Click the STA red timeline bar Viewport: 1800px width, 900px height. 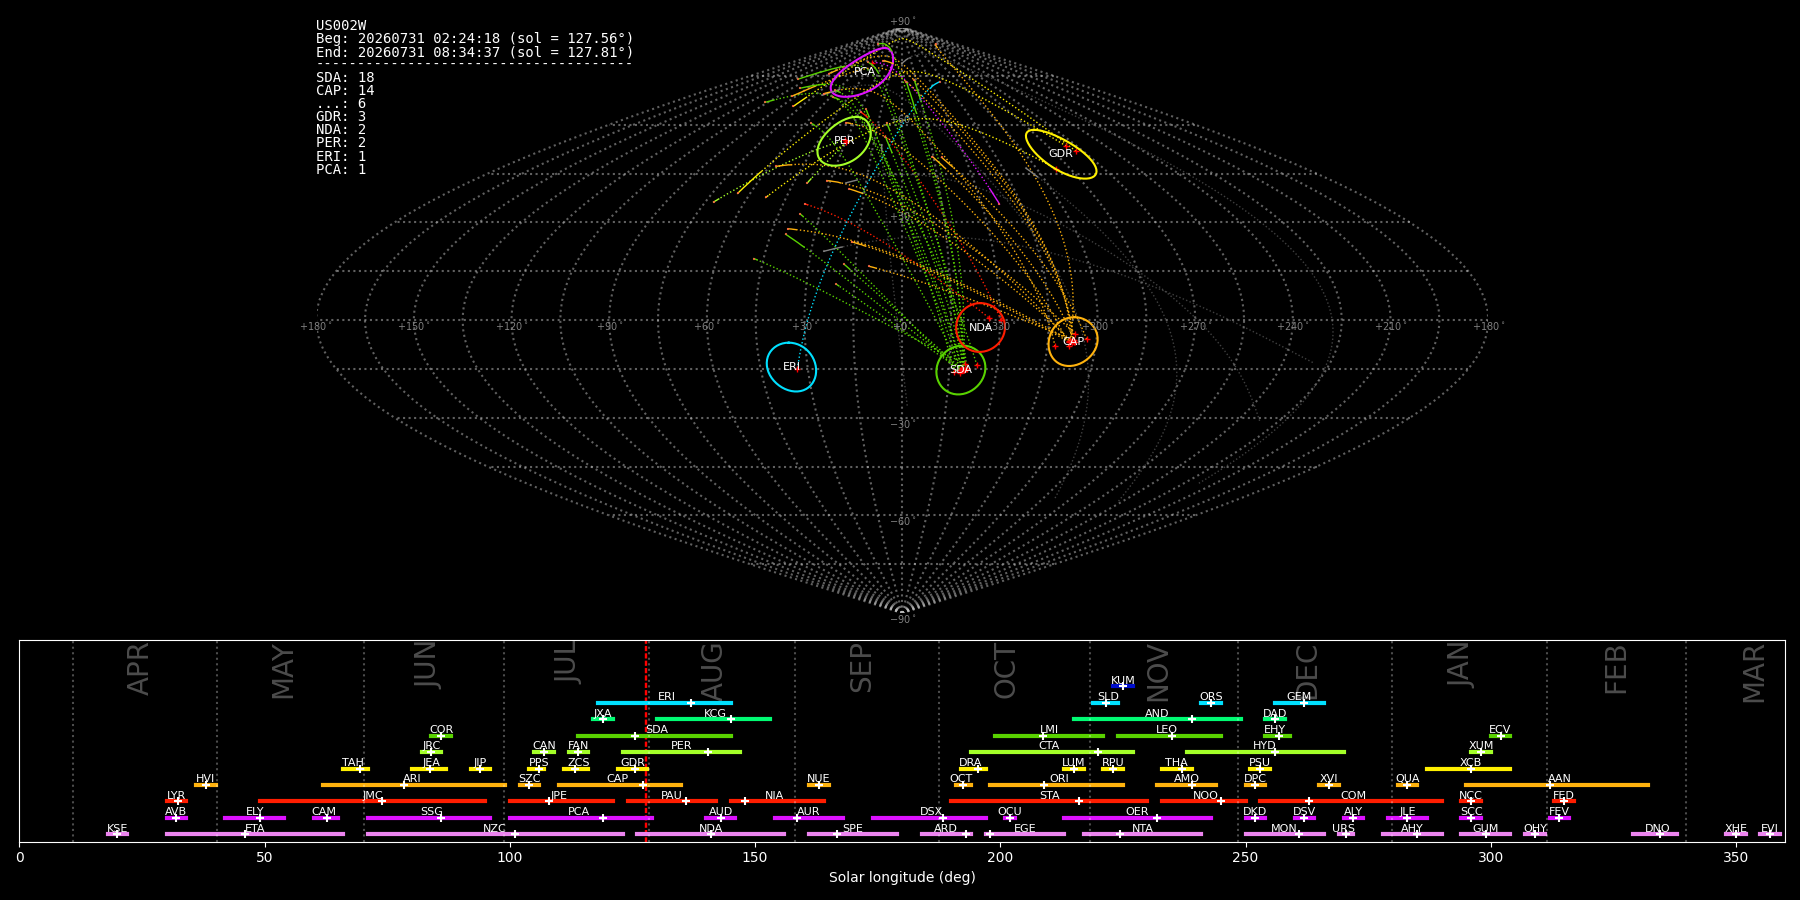pyautogui.click(x=1049, y=801)
